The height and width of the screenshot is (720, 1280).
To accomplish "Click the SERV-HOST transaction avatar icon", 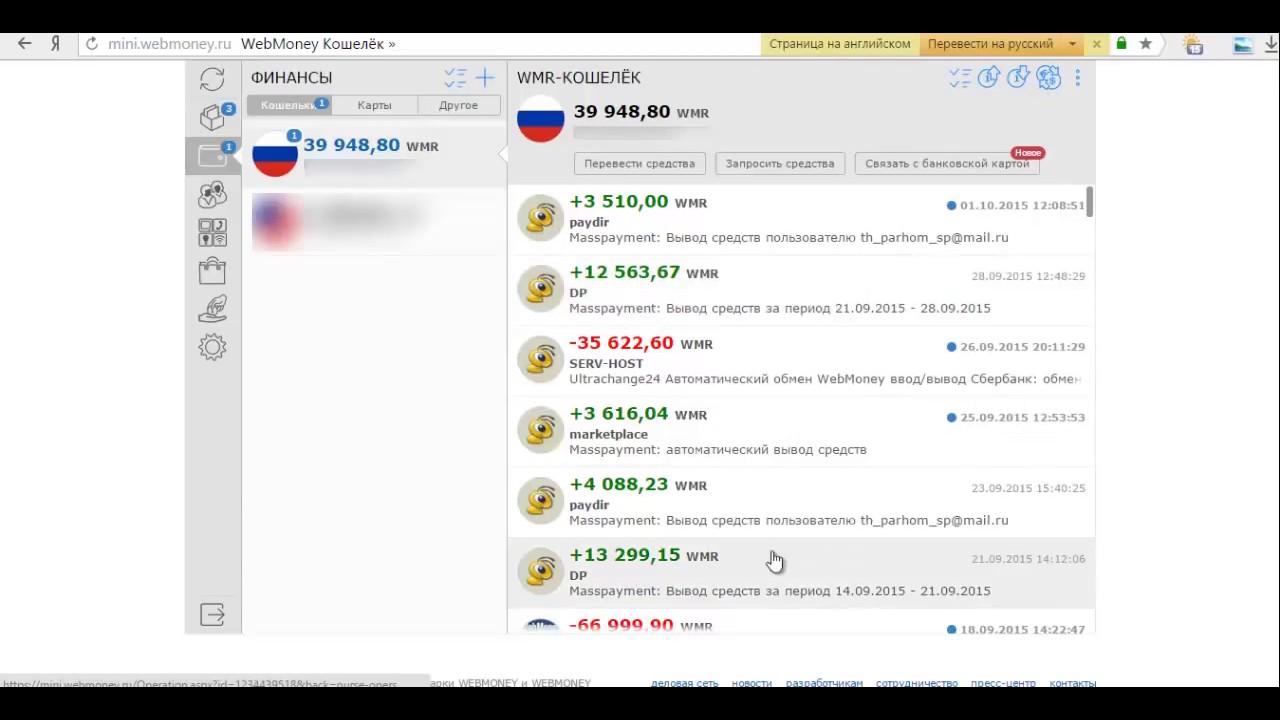I will coord(541,359).
